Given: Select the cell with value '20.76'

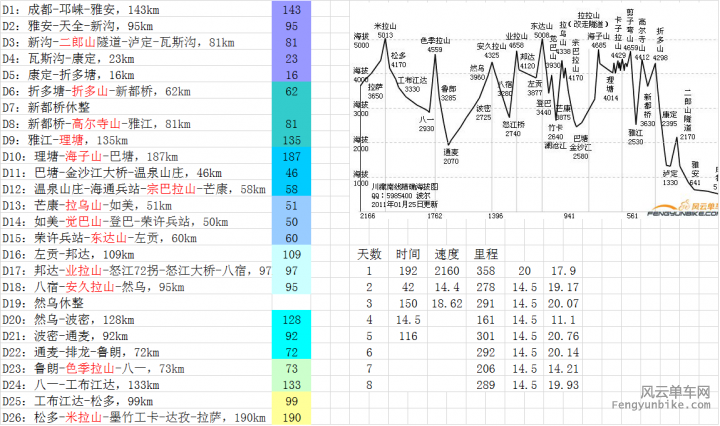Looking at the screenshot, I should coord(563,335).
